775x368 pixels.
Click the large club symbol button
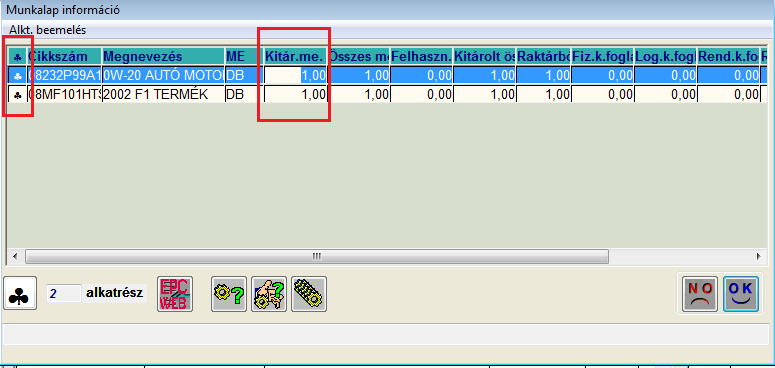[x=20, y=293]
